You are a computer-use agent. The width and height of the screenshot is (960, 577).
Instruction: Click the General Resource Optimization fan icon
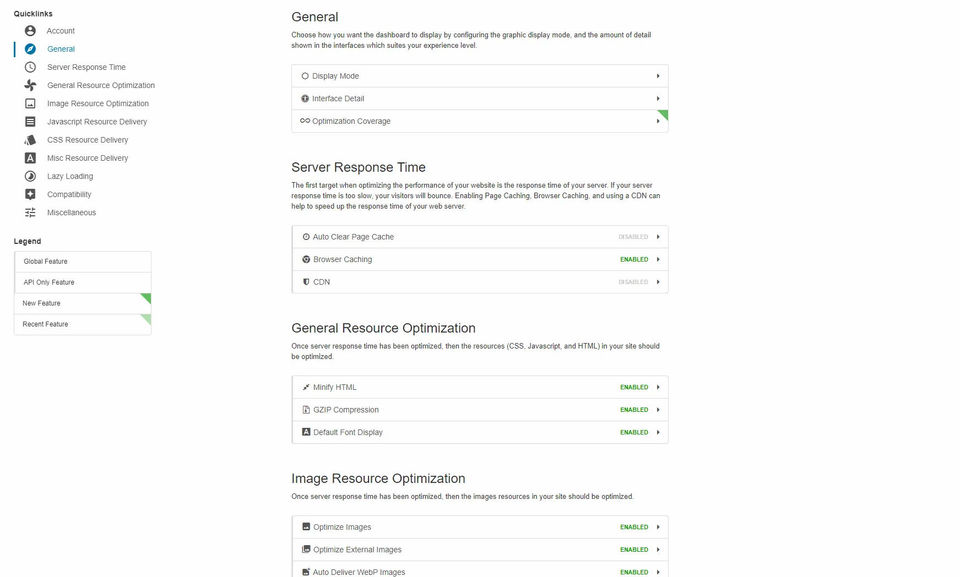30,85
